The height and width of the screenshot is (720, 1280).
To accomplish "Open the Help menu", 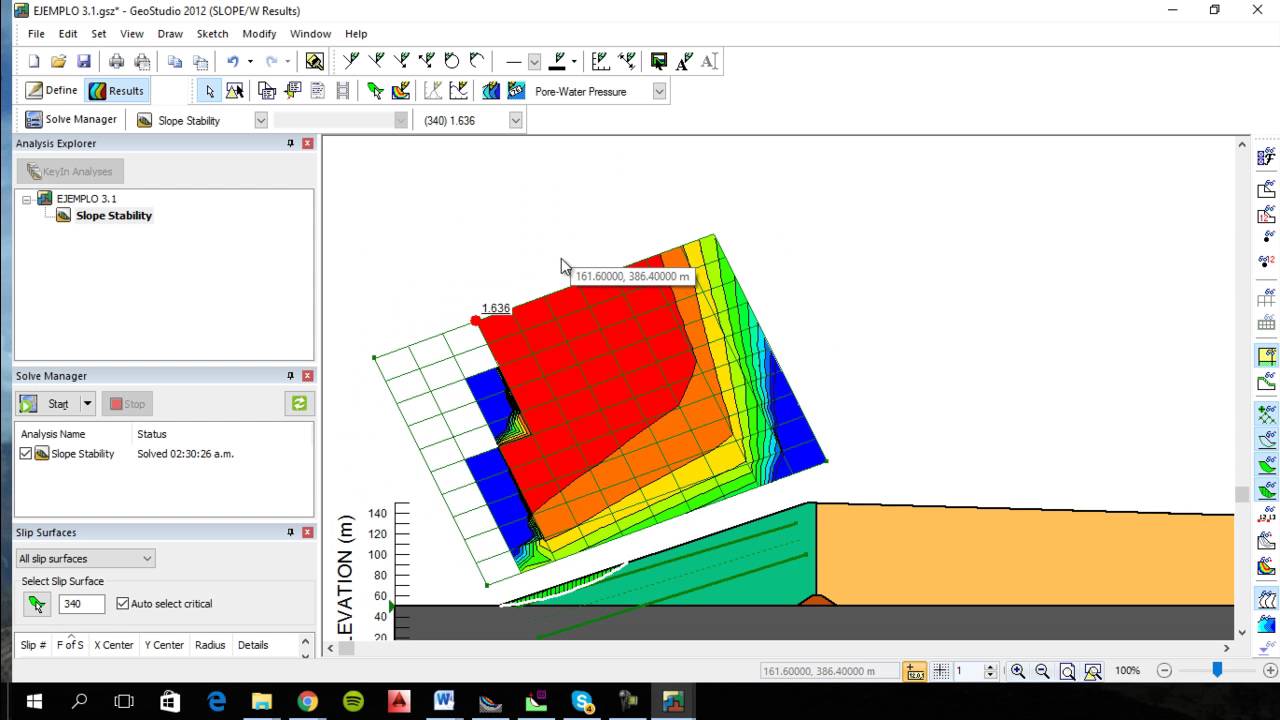I will [x=356, y=34].
